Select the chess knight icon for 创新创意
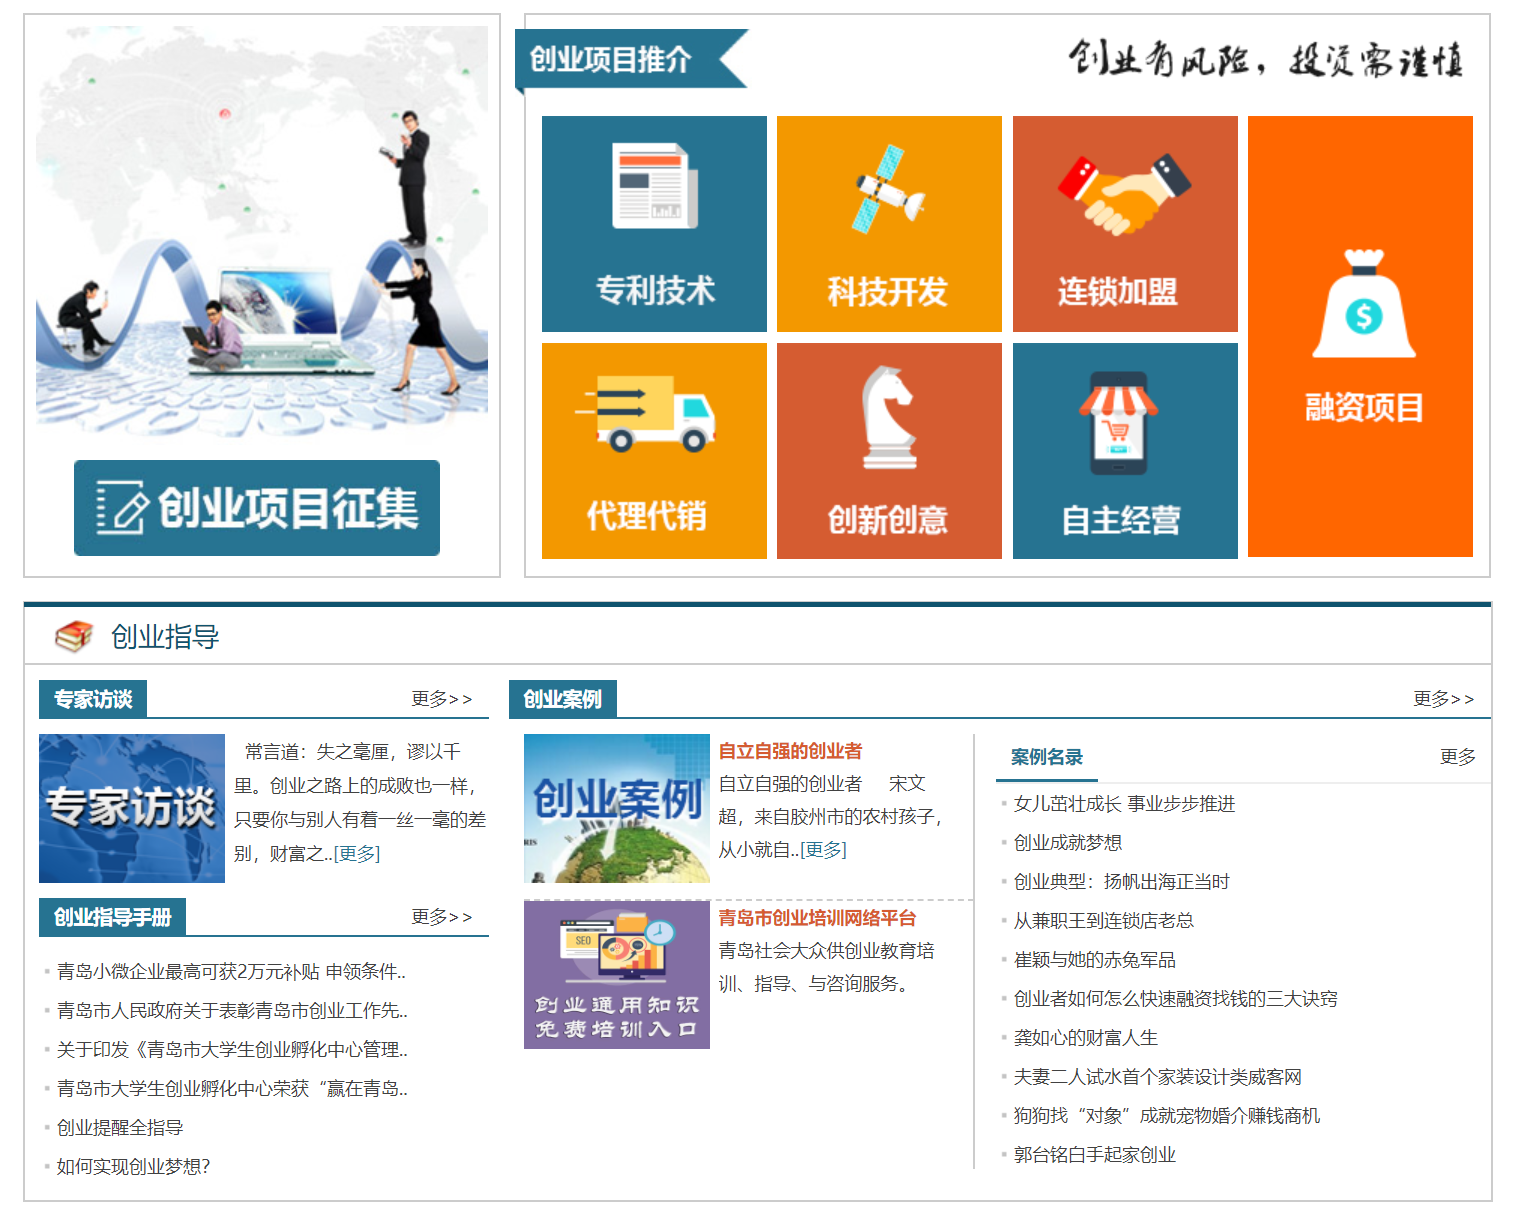 click(x=888, y=418)
